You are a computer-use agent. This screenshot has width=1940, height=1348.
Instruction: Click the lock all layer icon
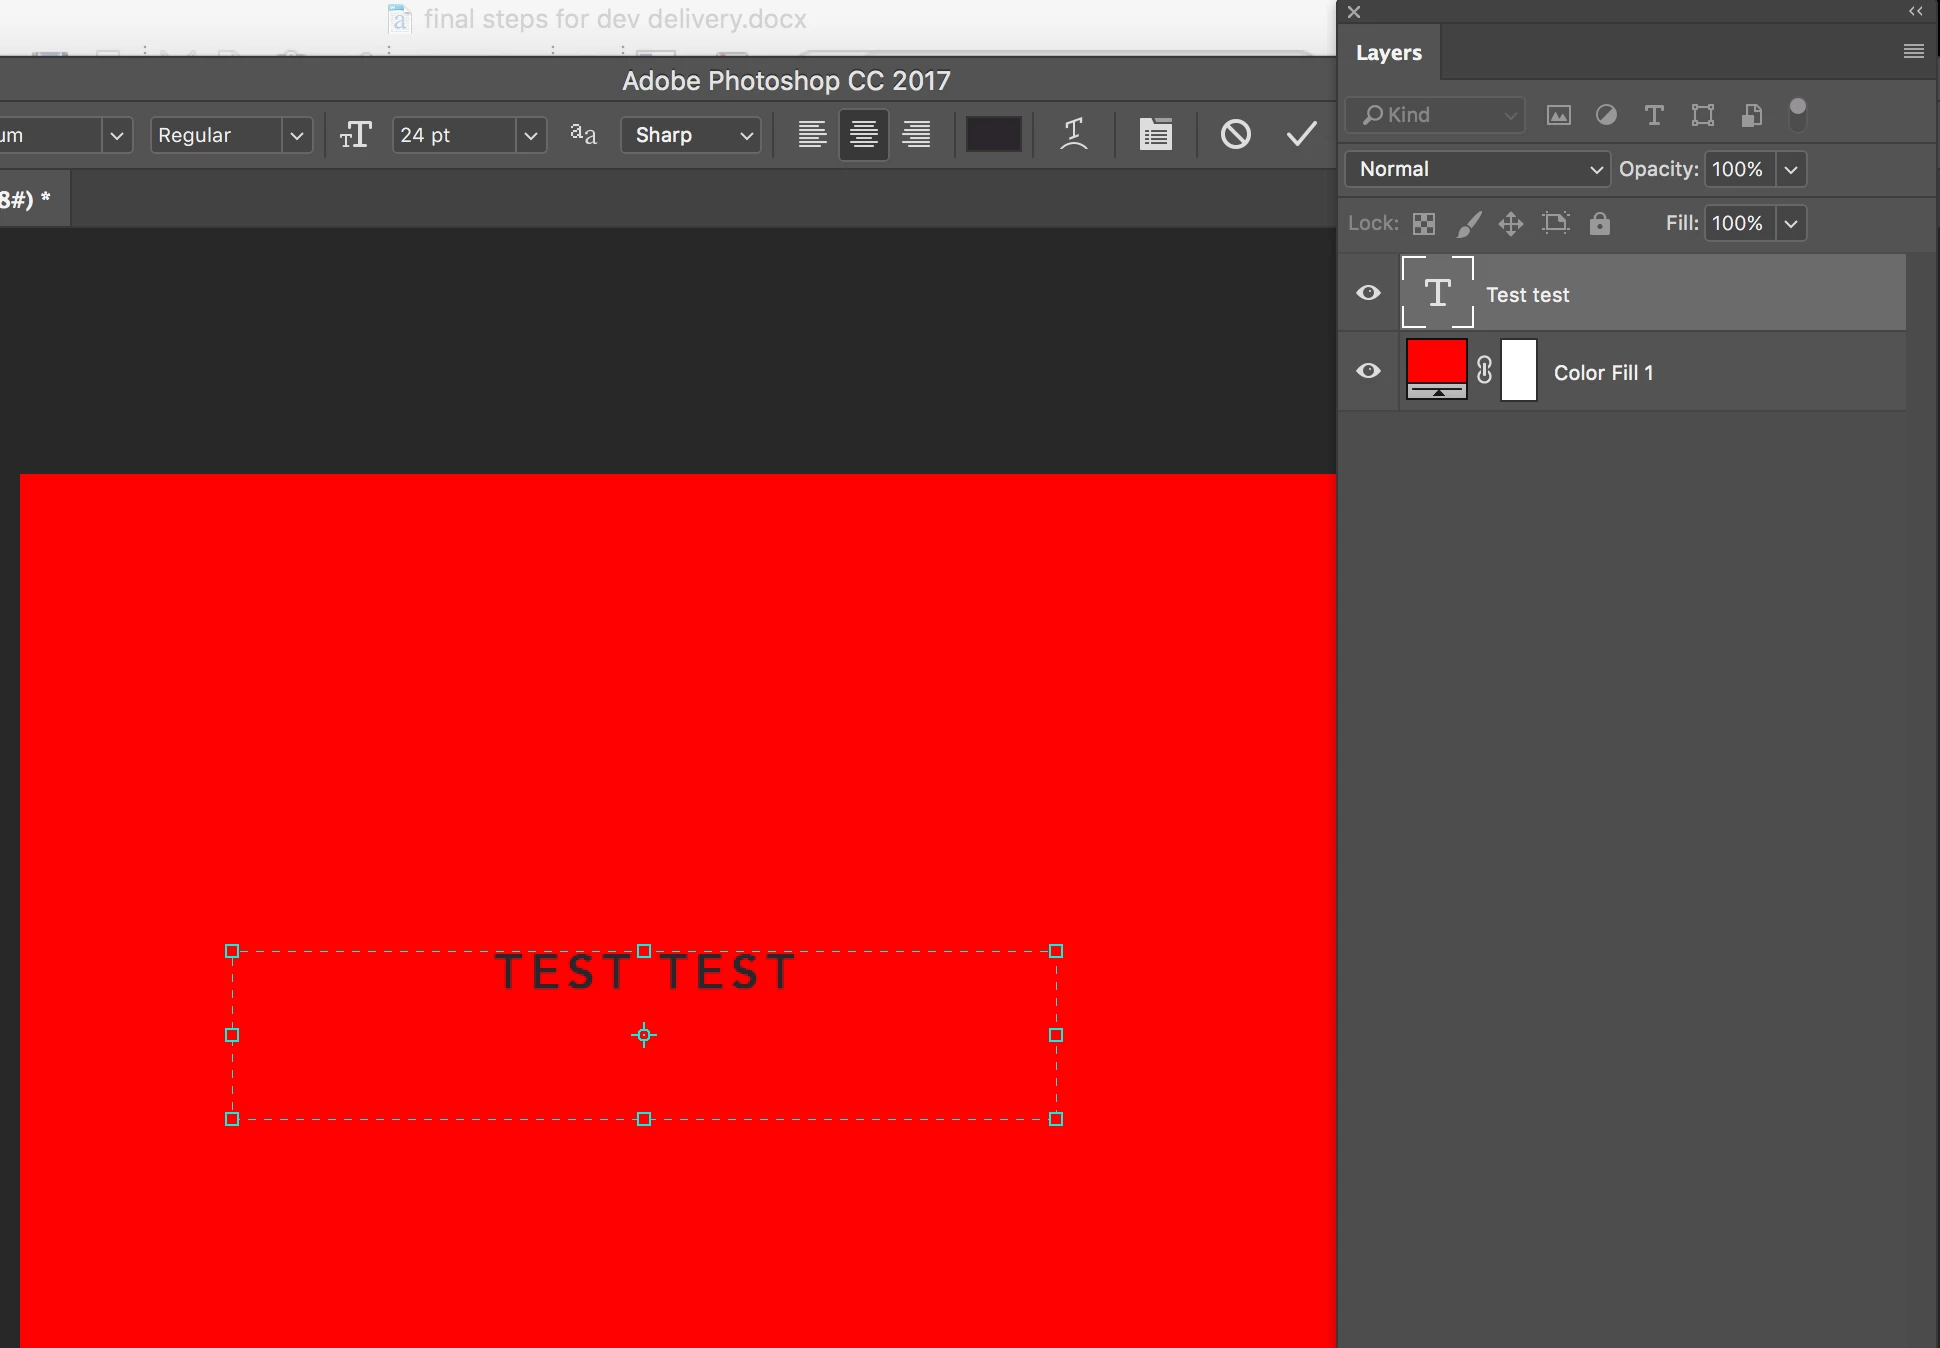[x=1600, y=223]
